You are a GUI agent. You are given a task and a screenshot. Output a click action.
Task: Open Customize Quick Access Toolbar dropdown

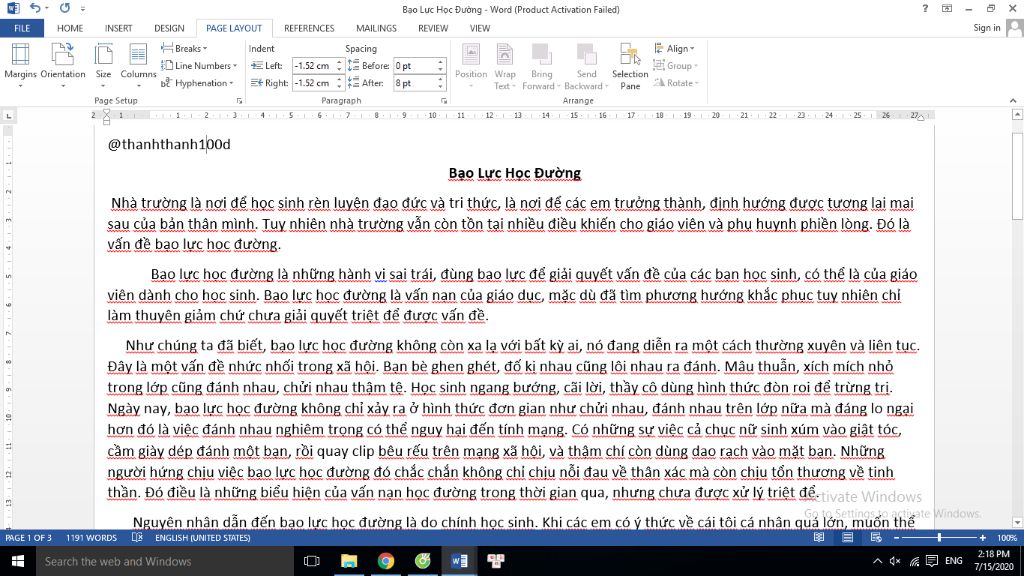click(83, 9)
